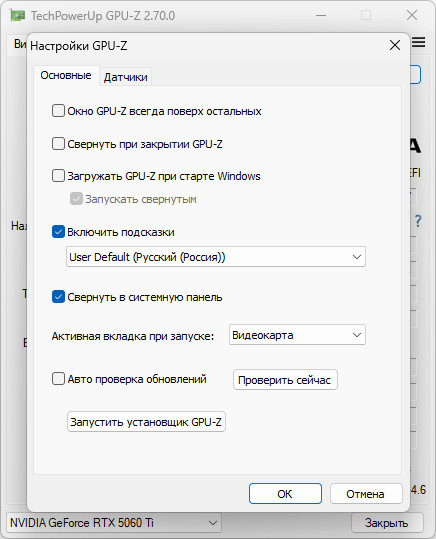Disable Свернуть в системную панель
The image size is (436, 539).
coord(58,297)
